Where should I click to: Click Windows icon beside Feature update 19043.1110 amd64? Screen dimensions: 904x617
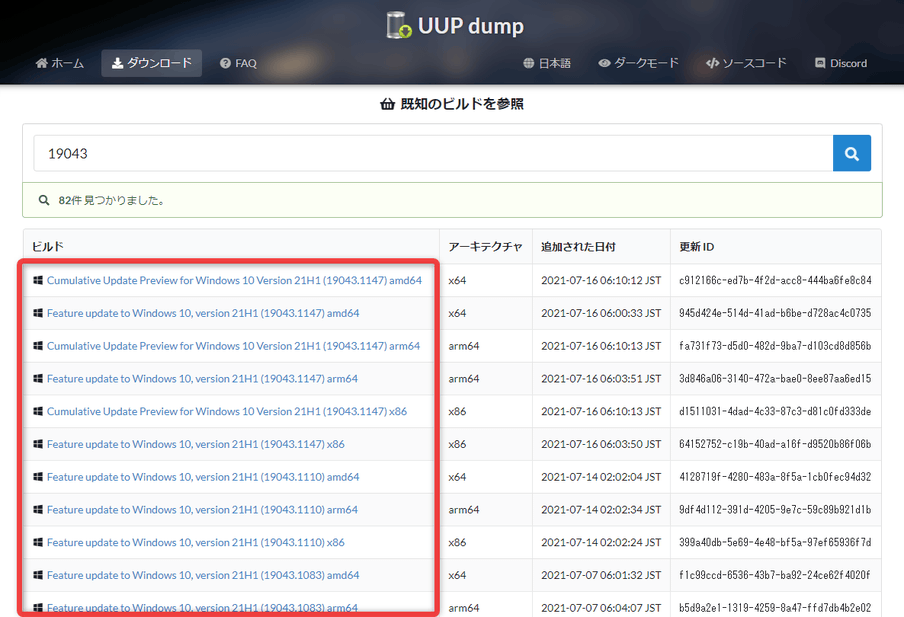click(x=38, y=477)
